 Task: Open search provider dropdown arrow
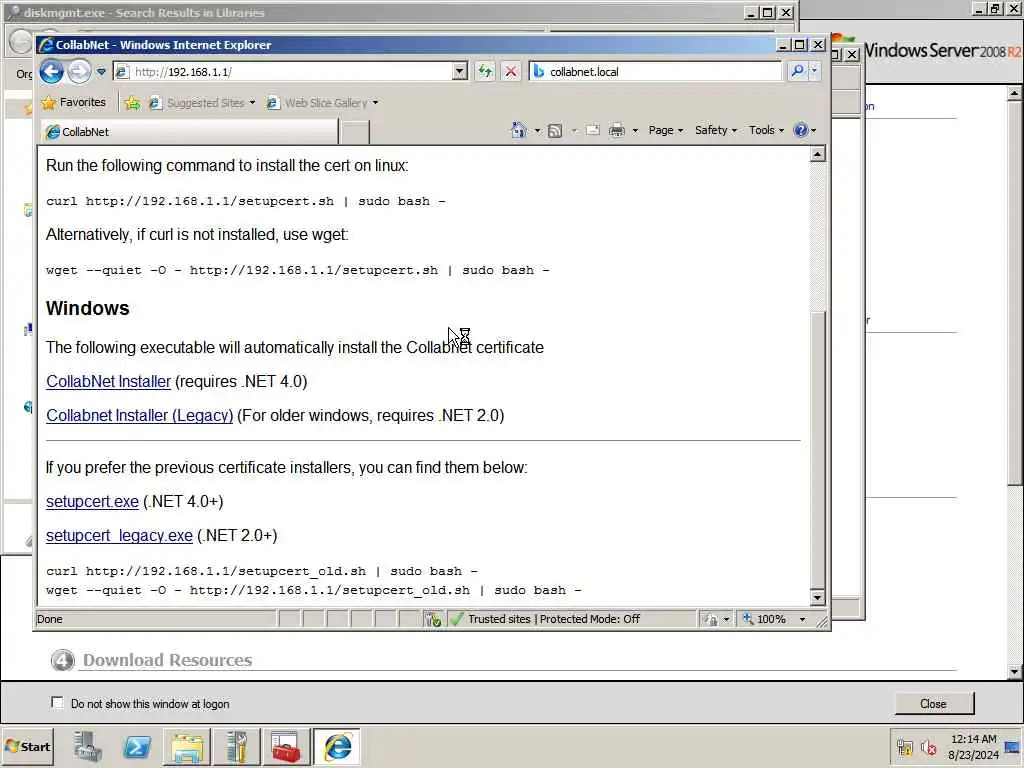pos(814,71)
